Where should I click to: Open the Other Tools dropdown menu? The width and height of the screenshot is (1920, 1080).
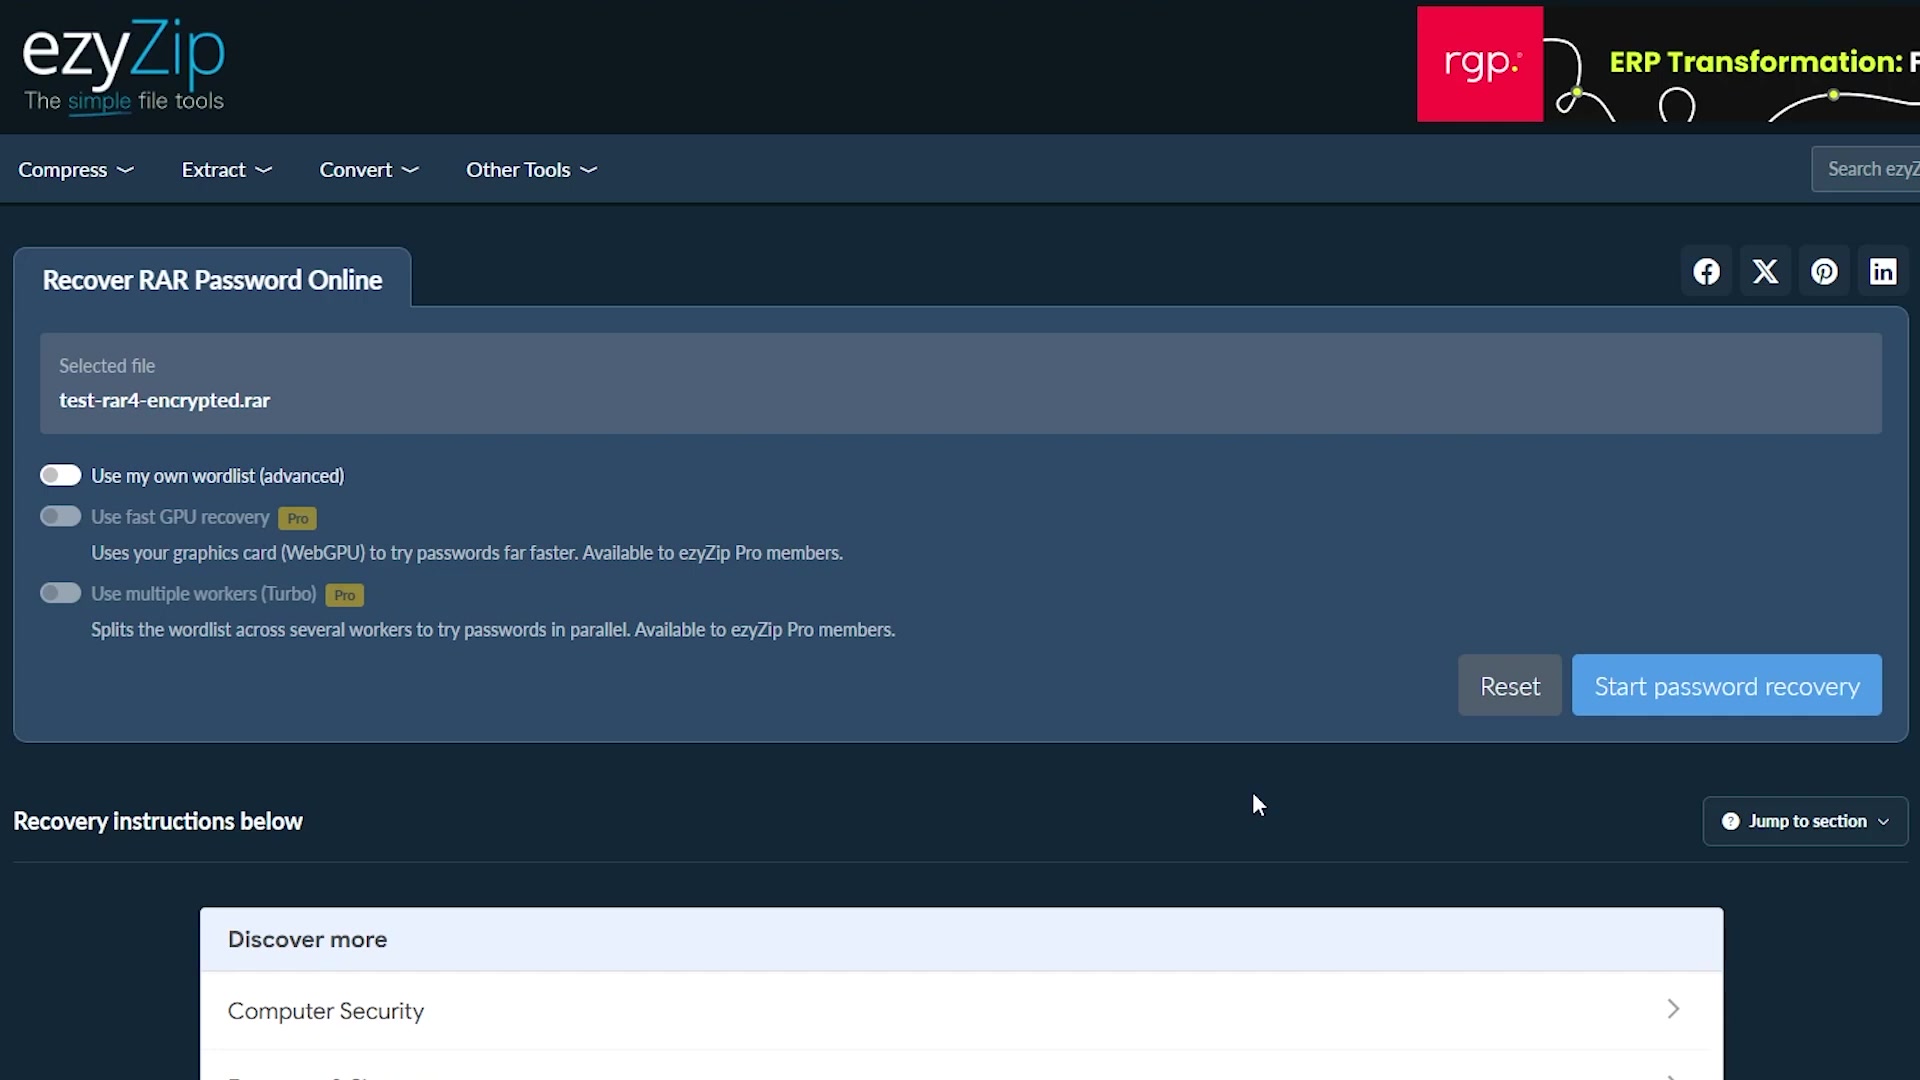532,170
